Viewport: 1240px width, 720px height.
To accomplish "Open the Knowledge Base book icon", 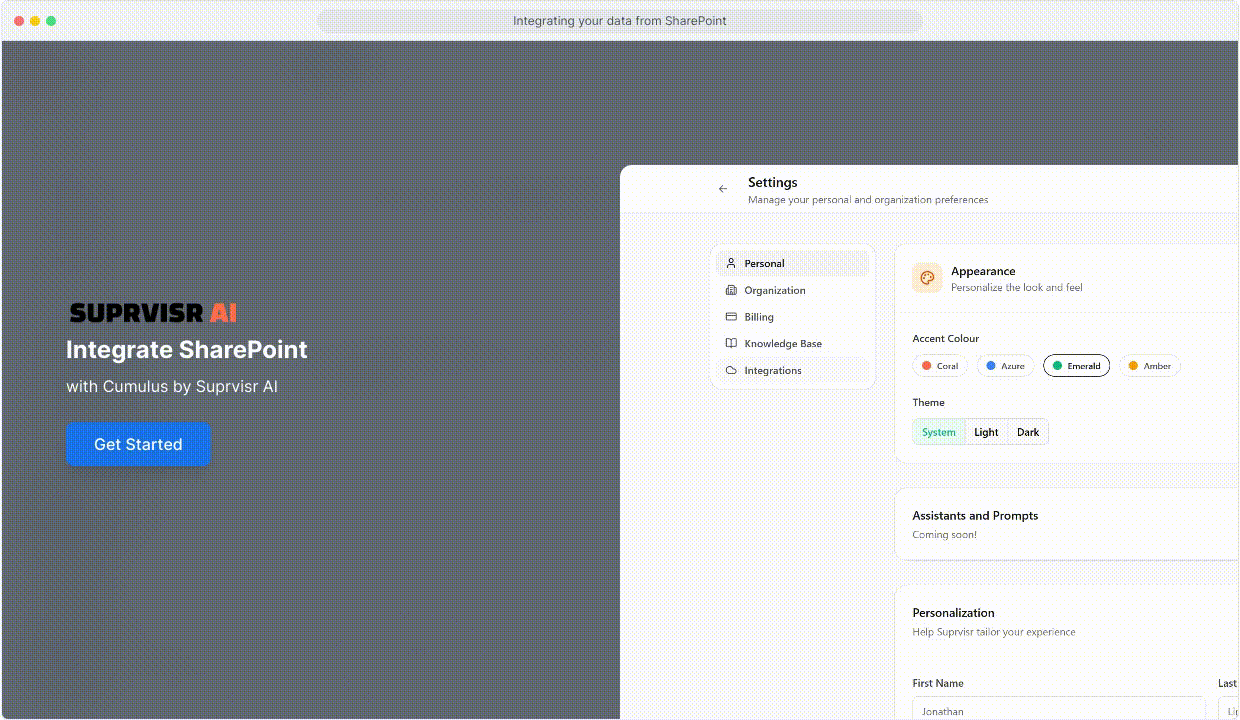I will (731, 343).
